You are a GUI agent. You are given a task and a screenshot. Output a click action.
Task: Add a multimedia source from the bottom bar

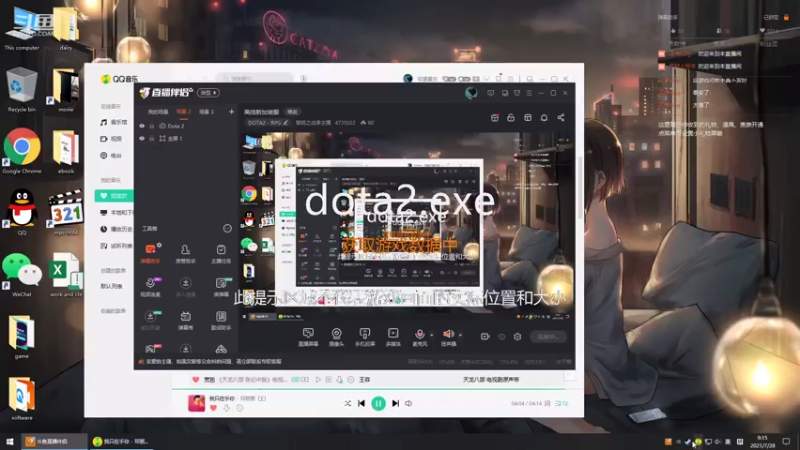click(x=393, y=337)
